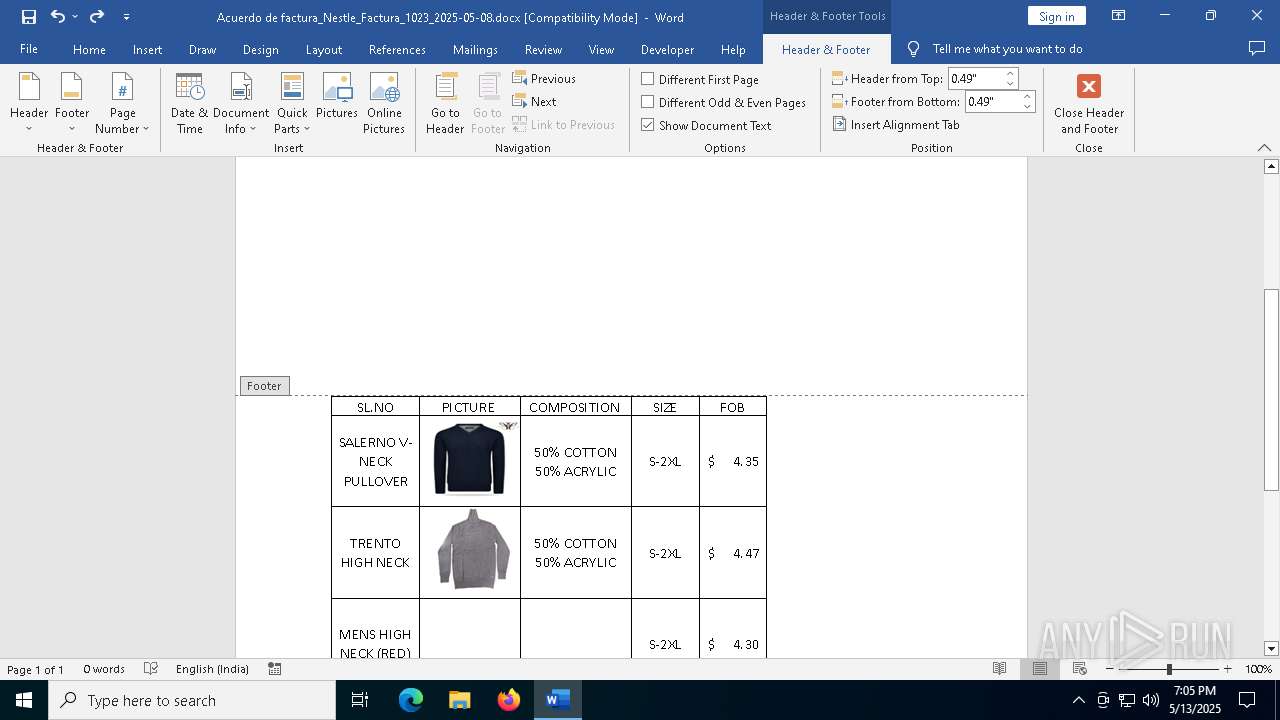Zoom in with the plus button

[x=1227, y=669]
